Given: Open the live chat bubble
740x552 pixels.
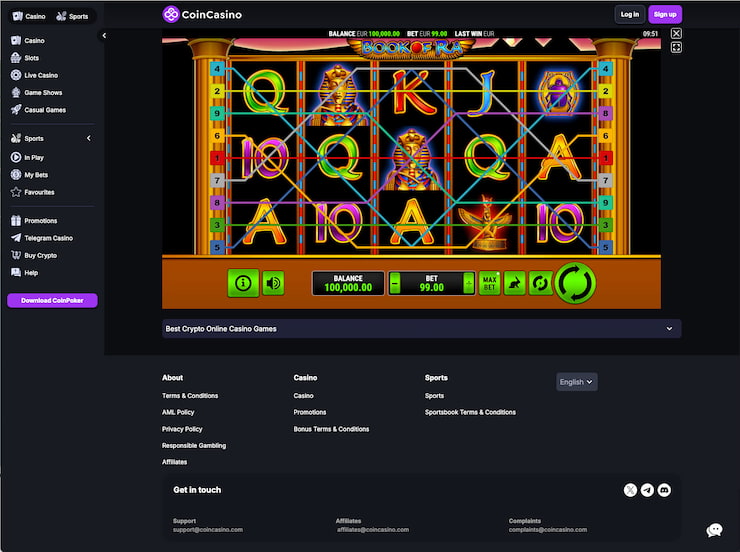Looking at the screenshot, I should [715, 529].
